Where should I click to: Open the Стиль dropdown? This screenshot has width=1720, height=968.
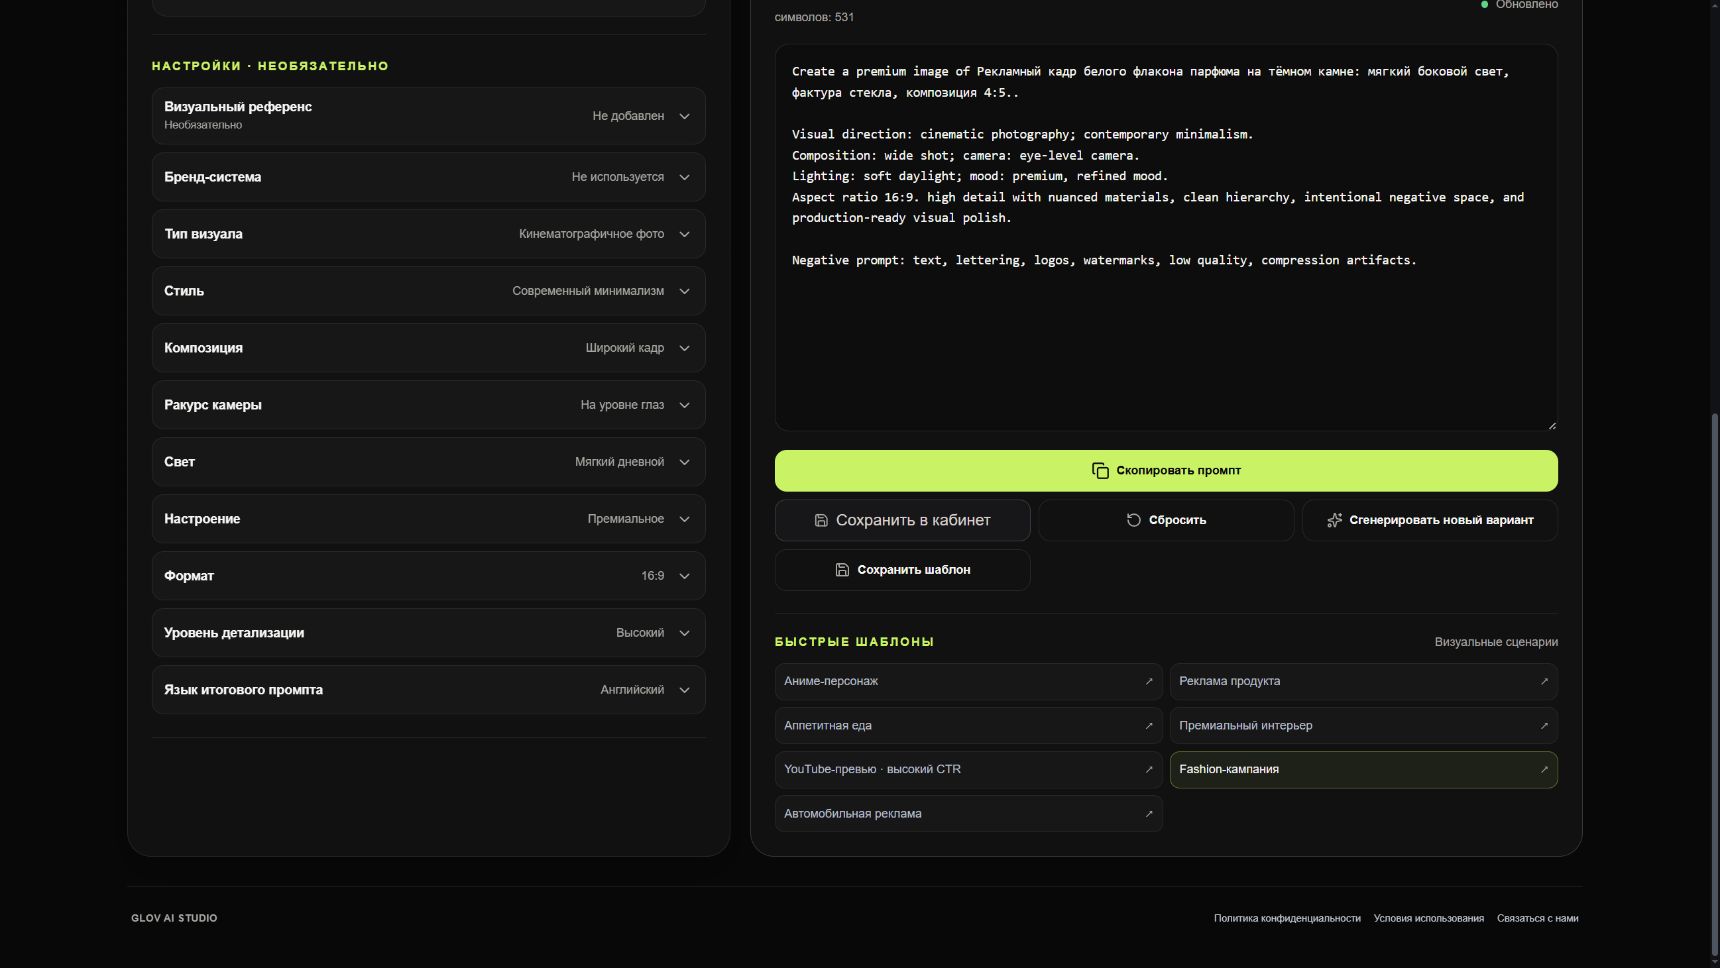(428, 291)
